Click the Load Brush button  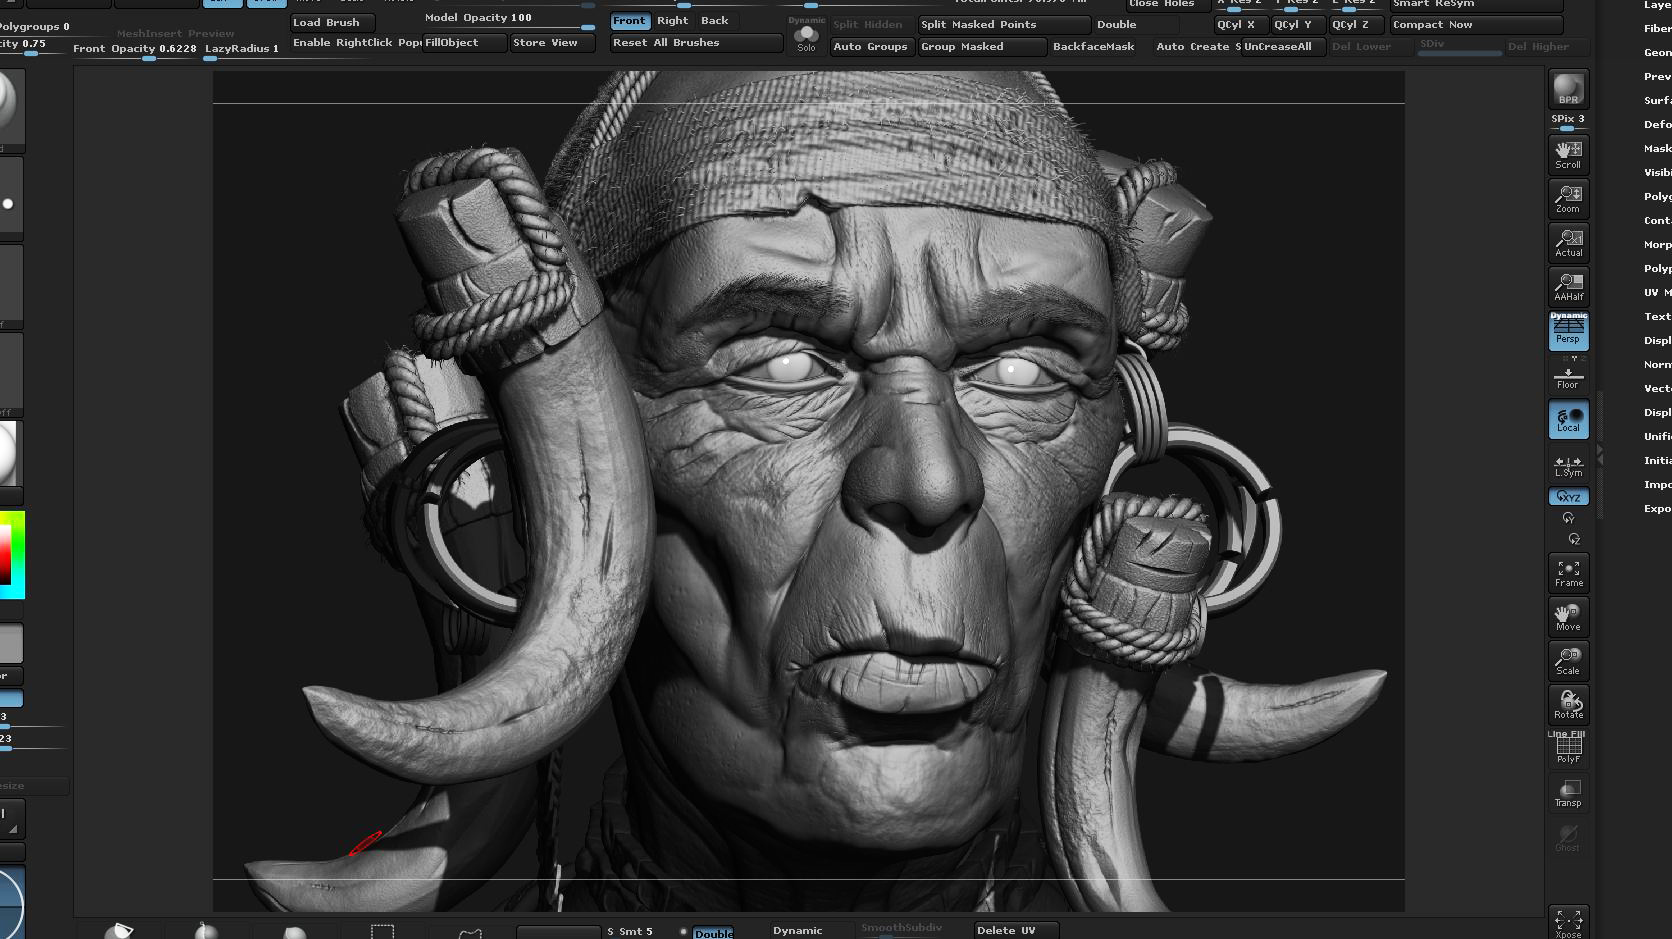(332, 22)
